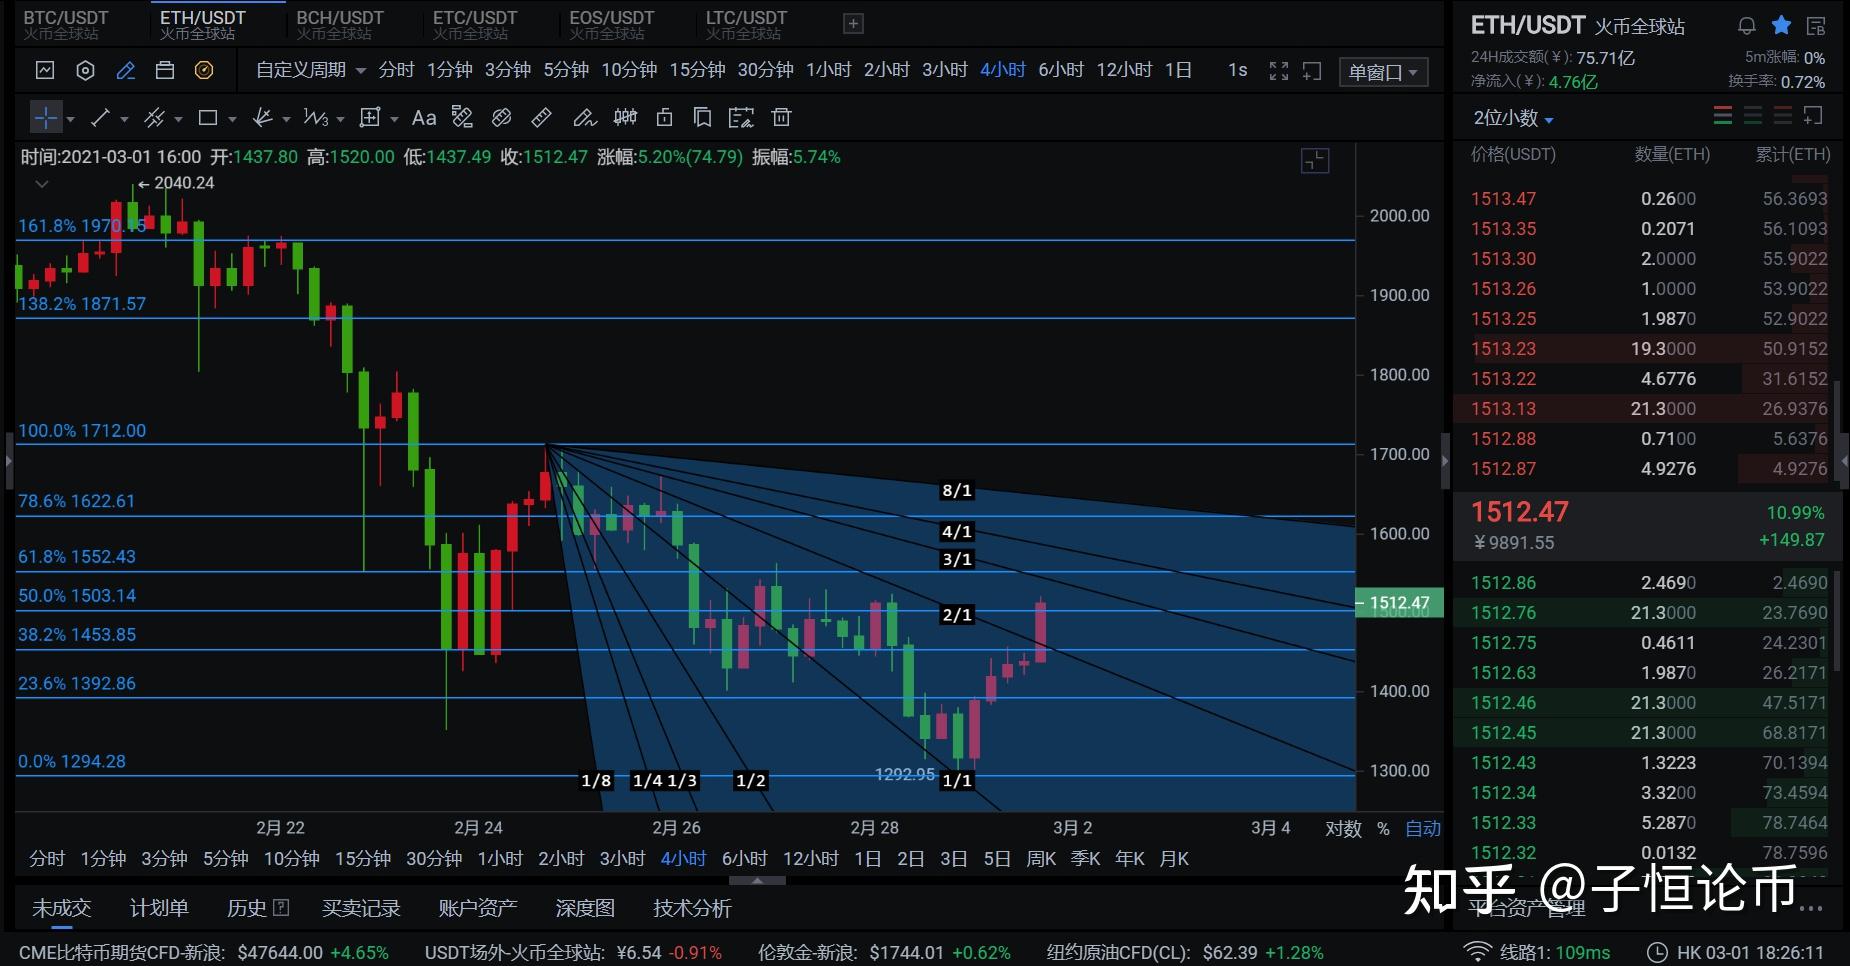Open the hexagon chart settings icon
Screen dimensions: 1850x966
pyautogui.click(x=86, y=70)
